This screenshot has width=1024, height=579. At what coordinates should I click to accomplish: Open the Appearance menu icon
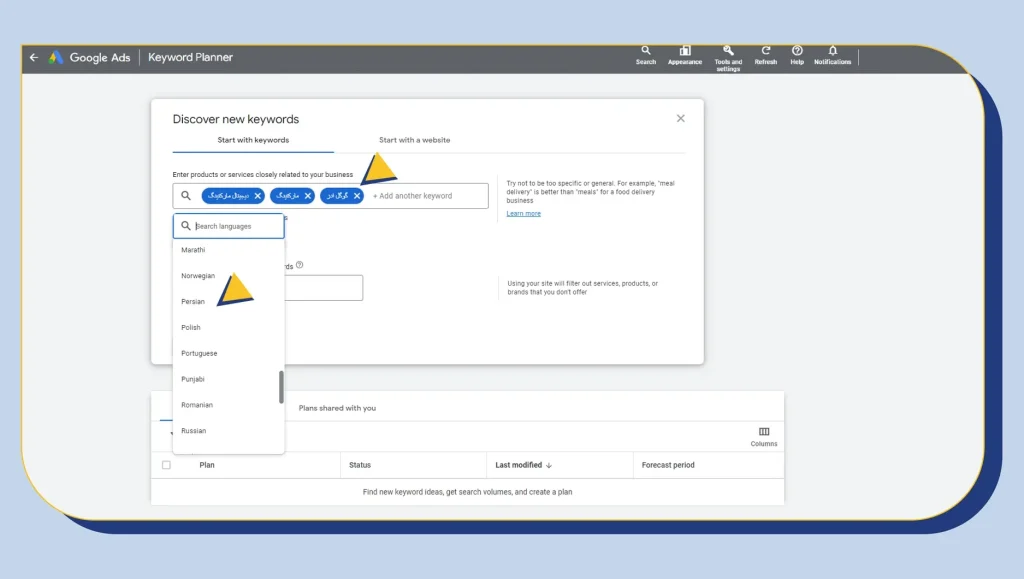tap(684, 55)
